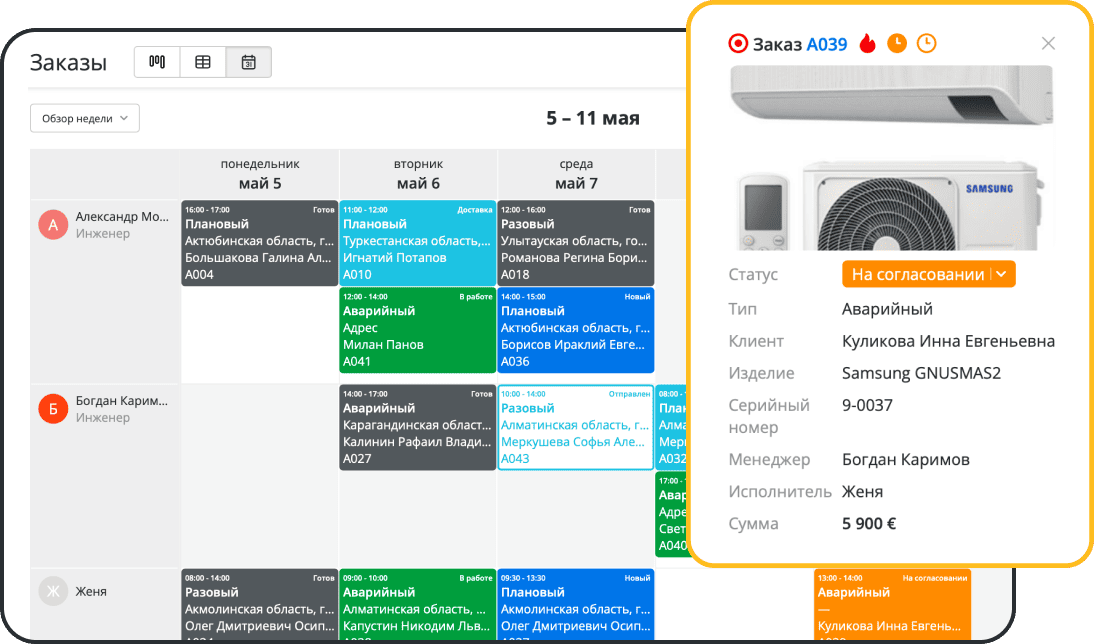Open the Обзор недели dropdown
This screenshot has width=1094, height=644.
point(85,118)
